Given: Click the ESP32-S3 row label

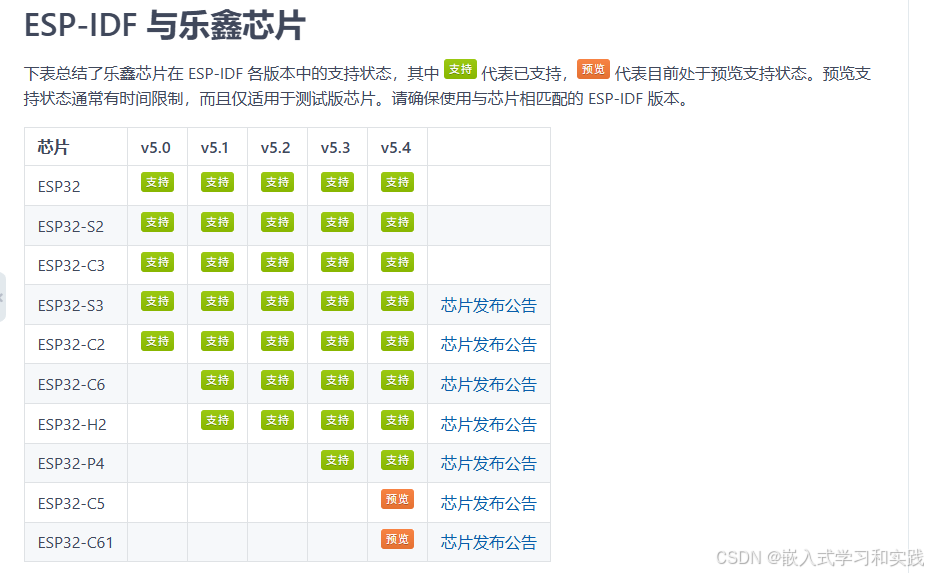Looking at the screenshot, I should (70, 306).
